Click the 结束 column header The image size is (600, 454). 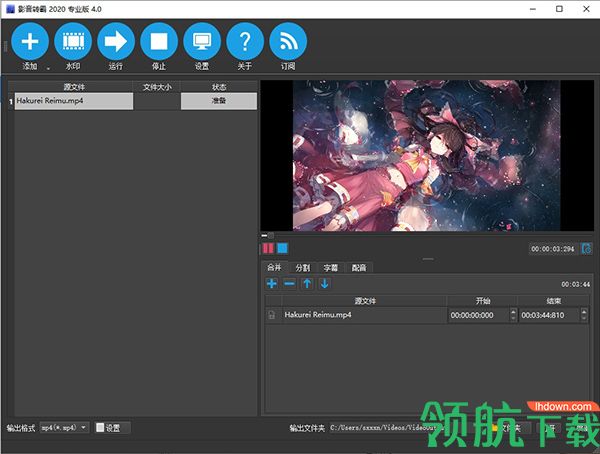pyautogui.click(x=553, y=301)
